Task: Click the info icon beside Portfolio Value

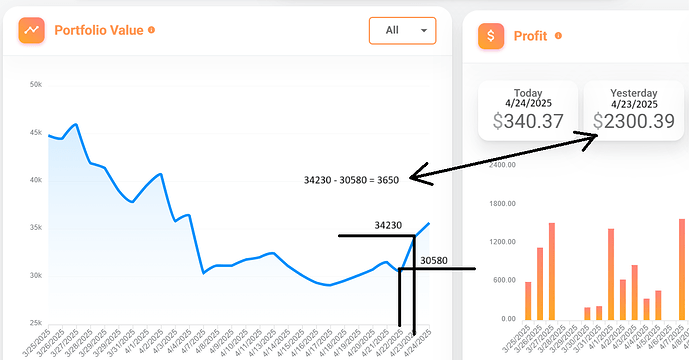Action: point(151,30)
